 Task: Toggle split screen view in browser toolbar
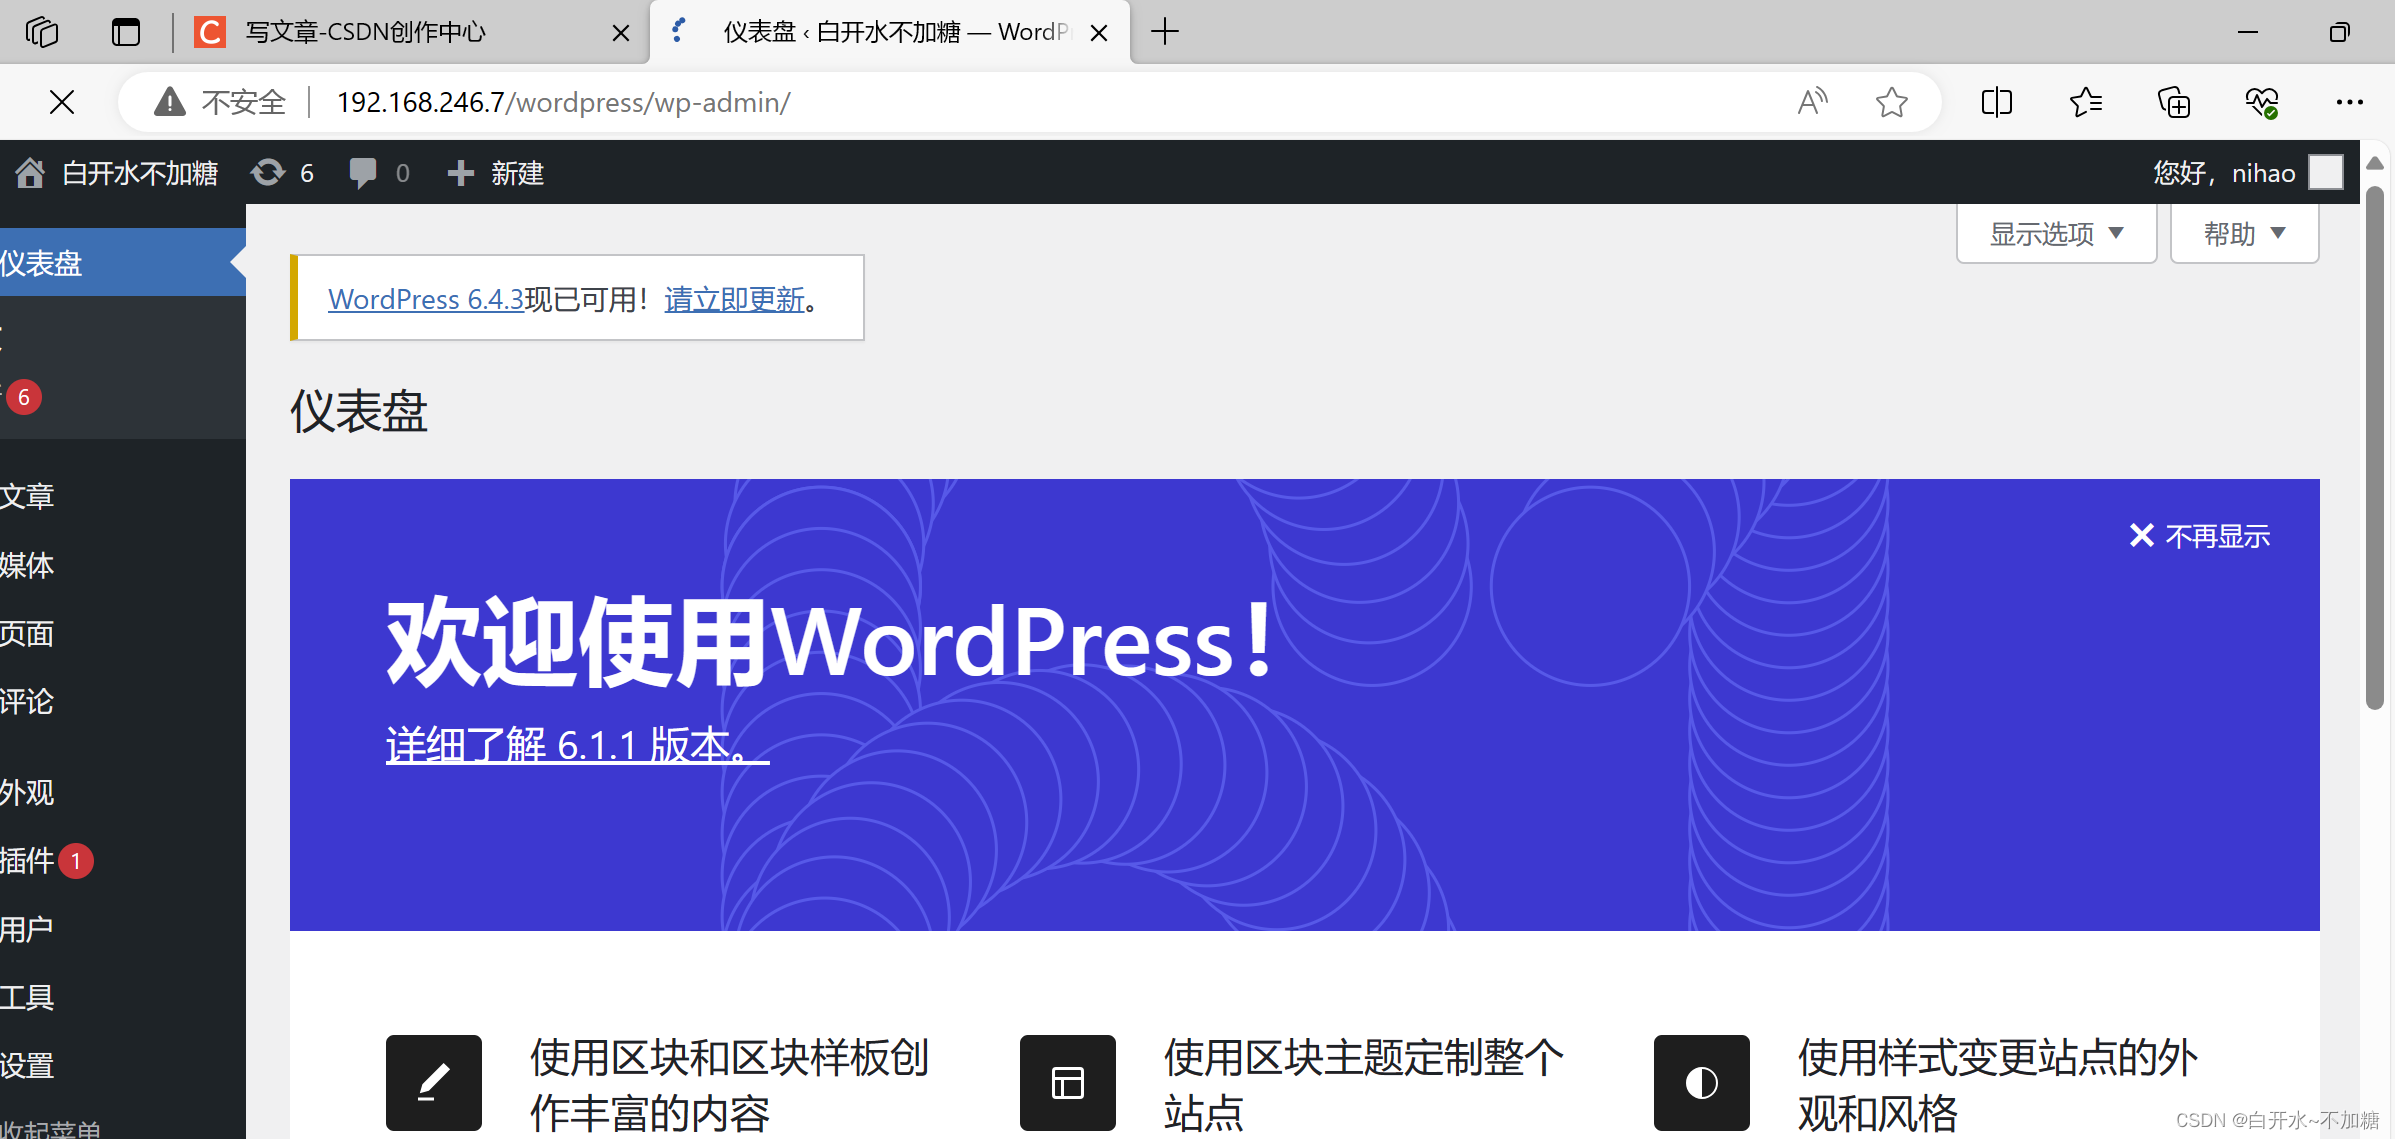coord(1996,102)
